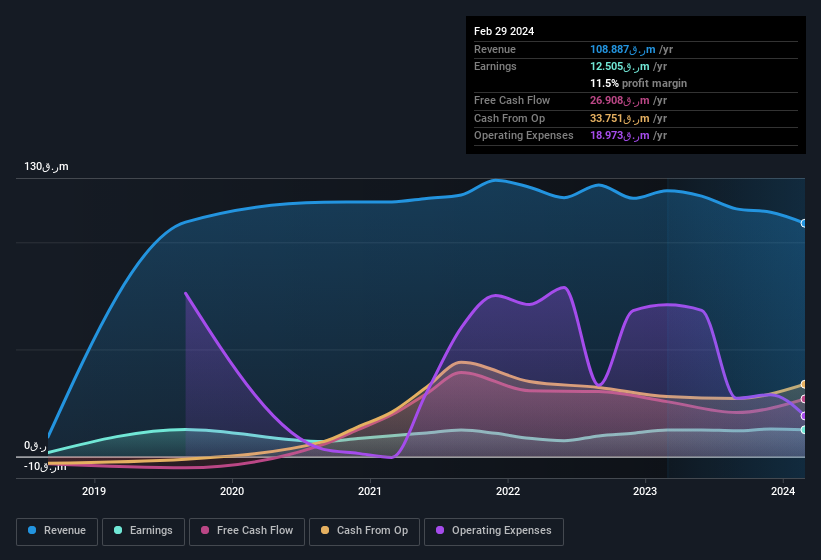Click the 2021 x-axis label
The width and height of the screenshot is (821, 560).
(370, 491)
